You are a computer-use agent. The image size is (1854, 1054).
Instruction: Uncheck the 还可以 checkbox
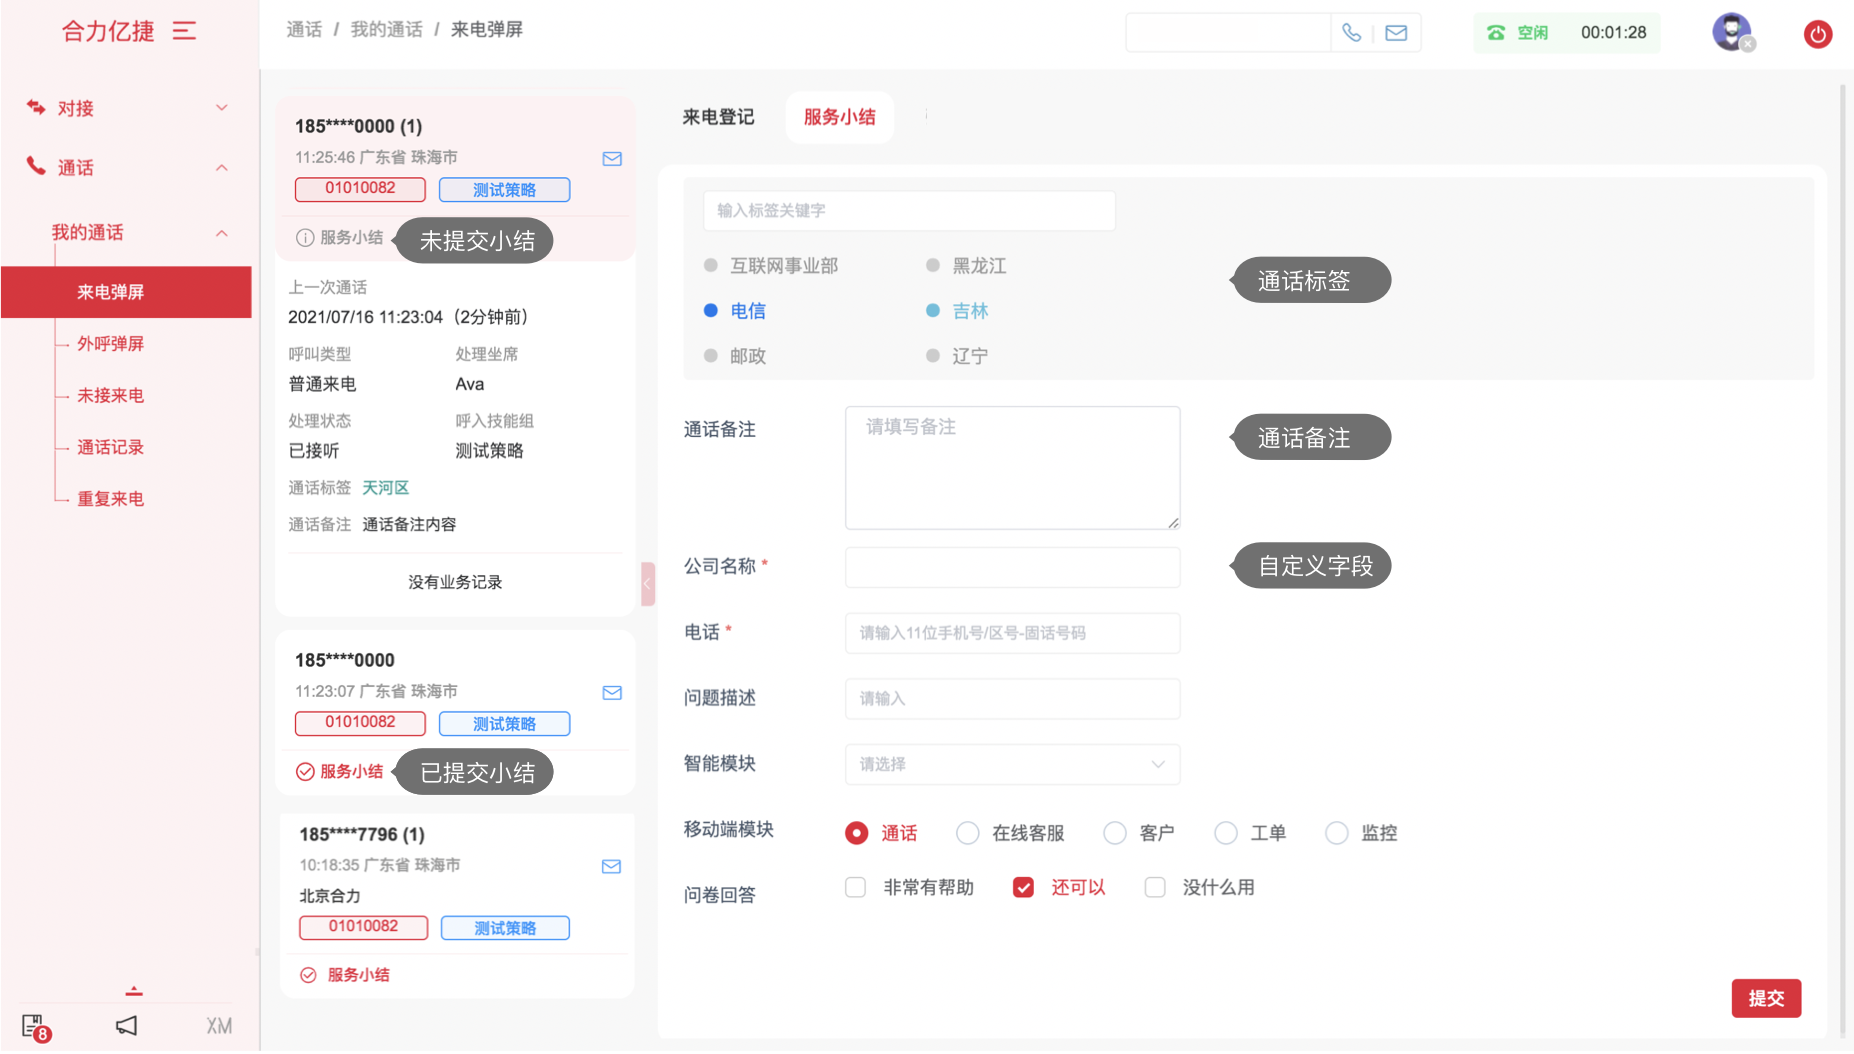pos(1023,887)
